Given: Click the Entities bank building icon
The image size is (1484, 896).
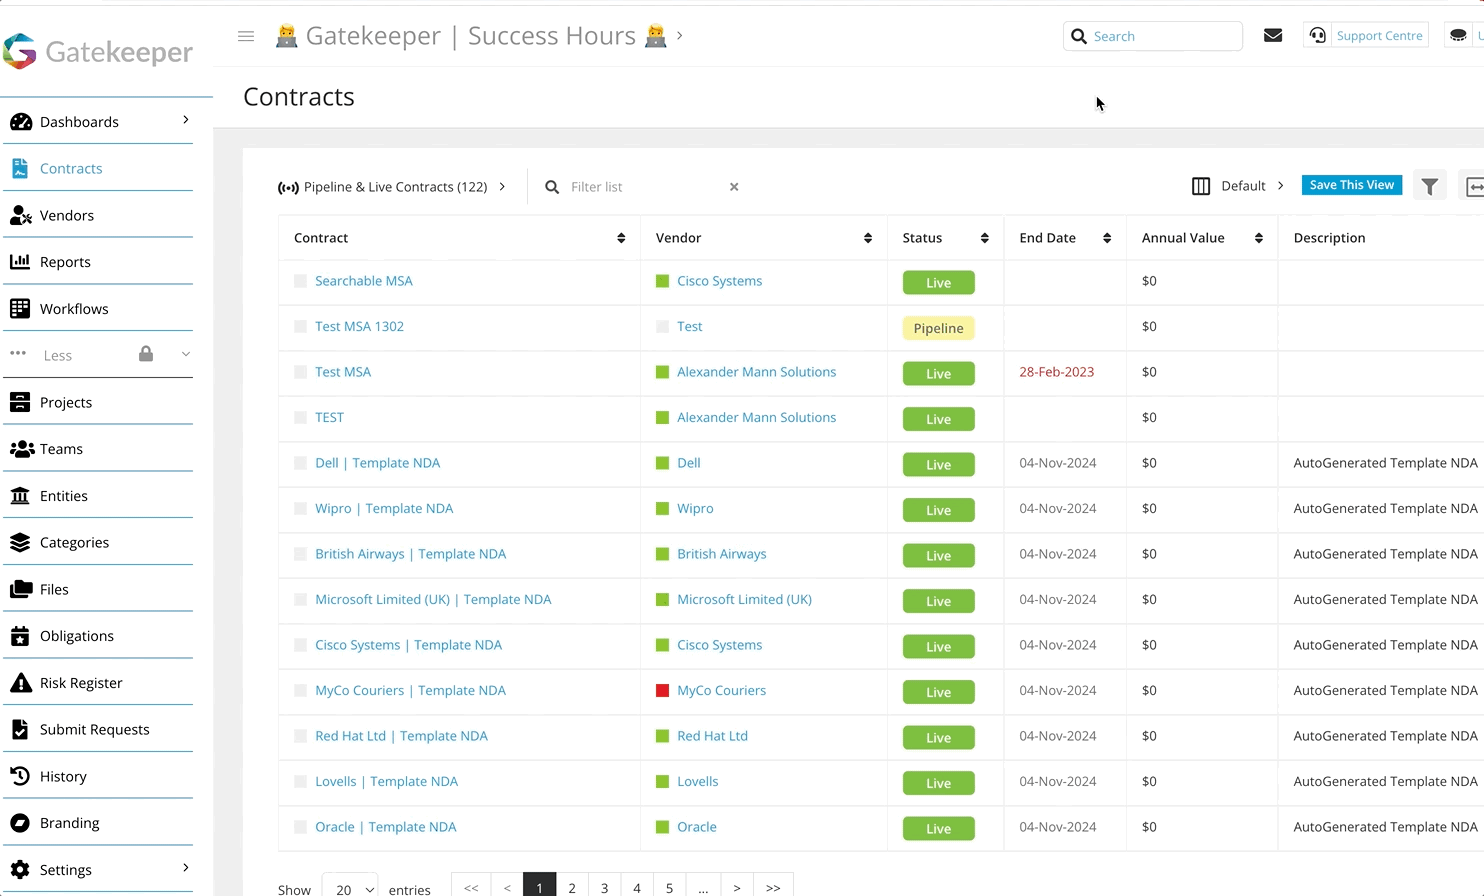Looking at the screenshot, I should pyautogui.click(x=20, y=495).
